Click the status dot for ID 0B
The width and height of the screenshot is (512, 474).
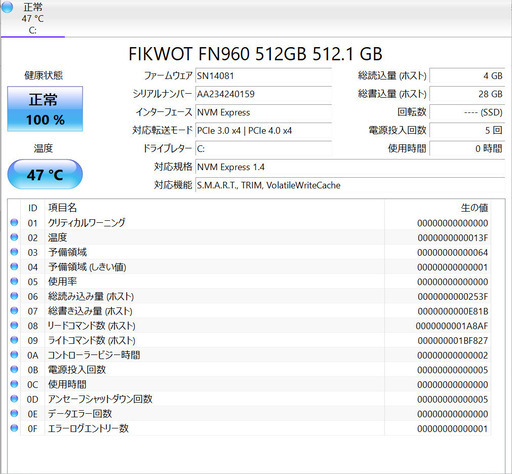(14, 369)
